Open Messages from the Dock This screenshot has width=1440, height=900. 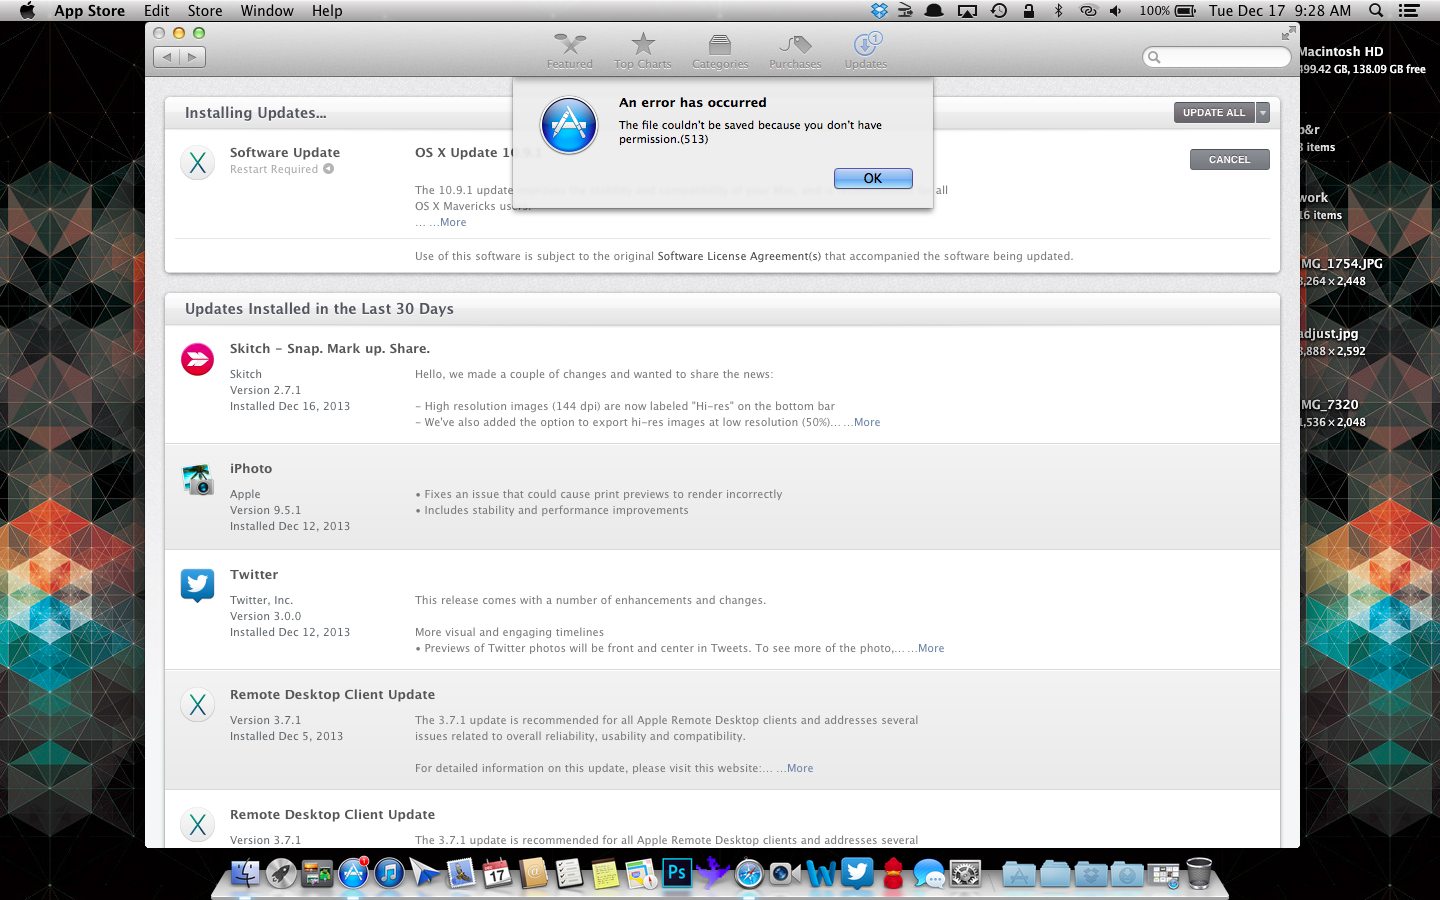tap(929, 873)
